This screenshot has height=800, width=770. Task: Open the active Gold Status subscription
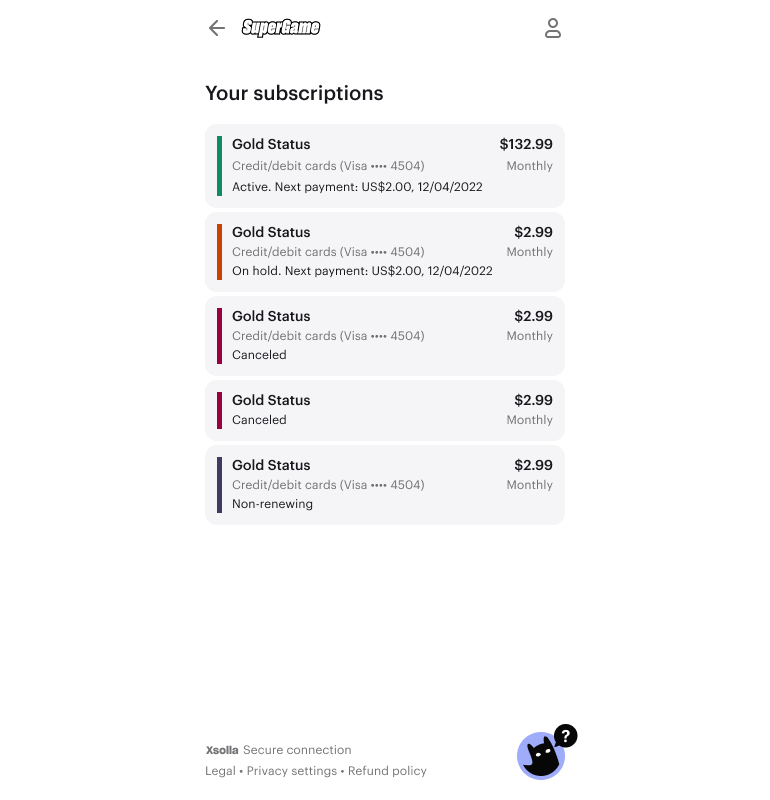click(x=385, y=166)
